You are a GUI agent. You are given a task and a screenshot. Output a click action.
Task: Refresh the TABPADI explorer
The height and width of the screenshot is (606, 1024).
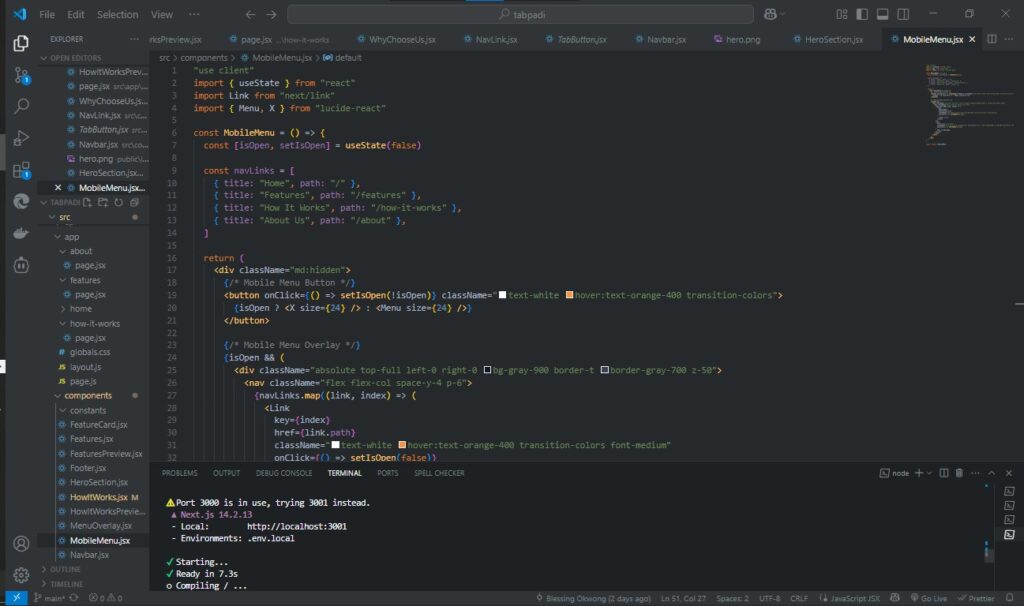(x=118, y=202)
